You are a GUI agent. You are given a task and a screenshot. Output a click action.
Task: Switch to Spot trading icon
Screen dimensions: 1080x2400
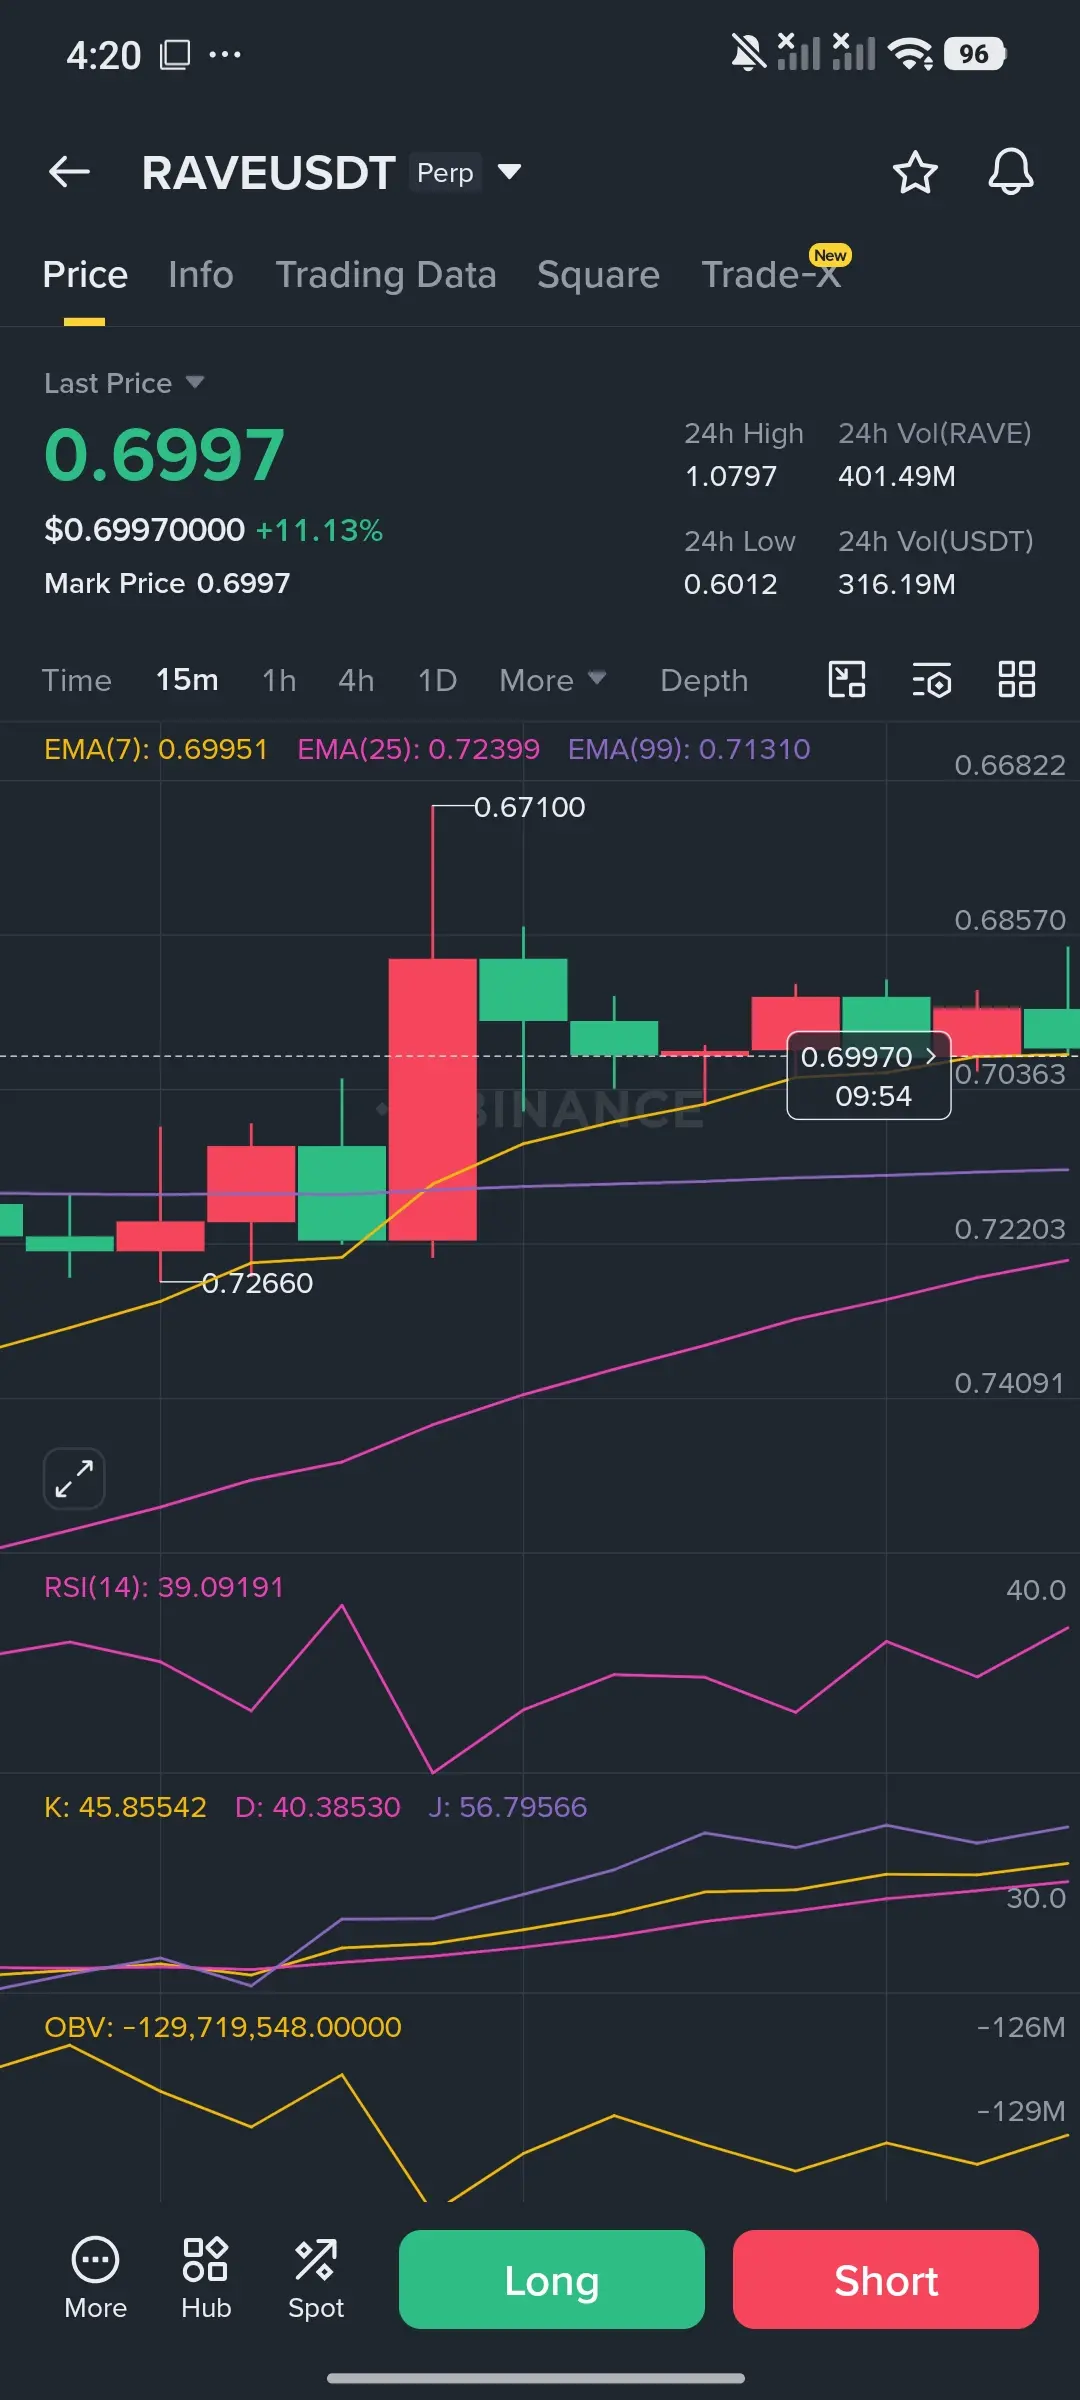coord(316,2279)
